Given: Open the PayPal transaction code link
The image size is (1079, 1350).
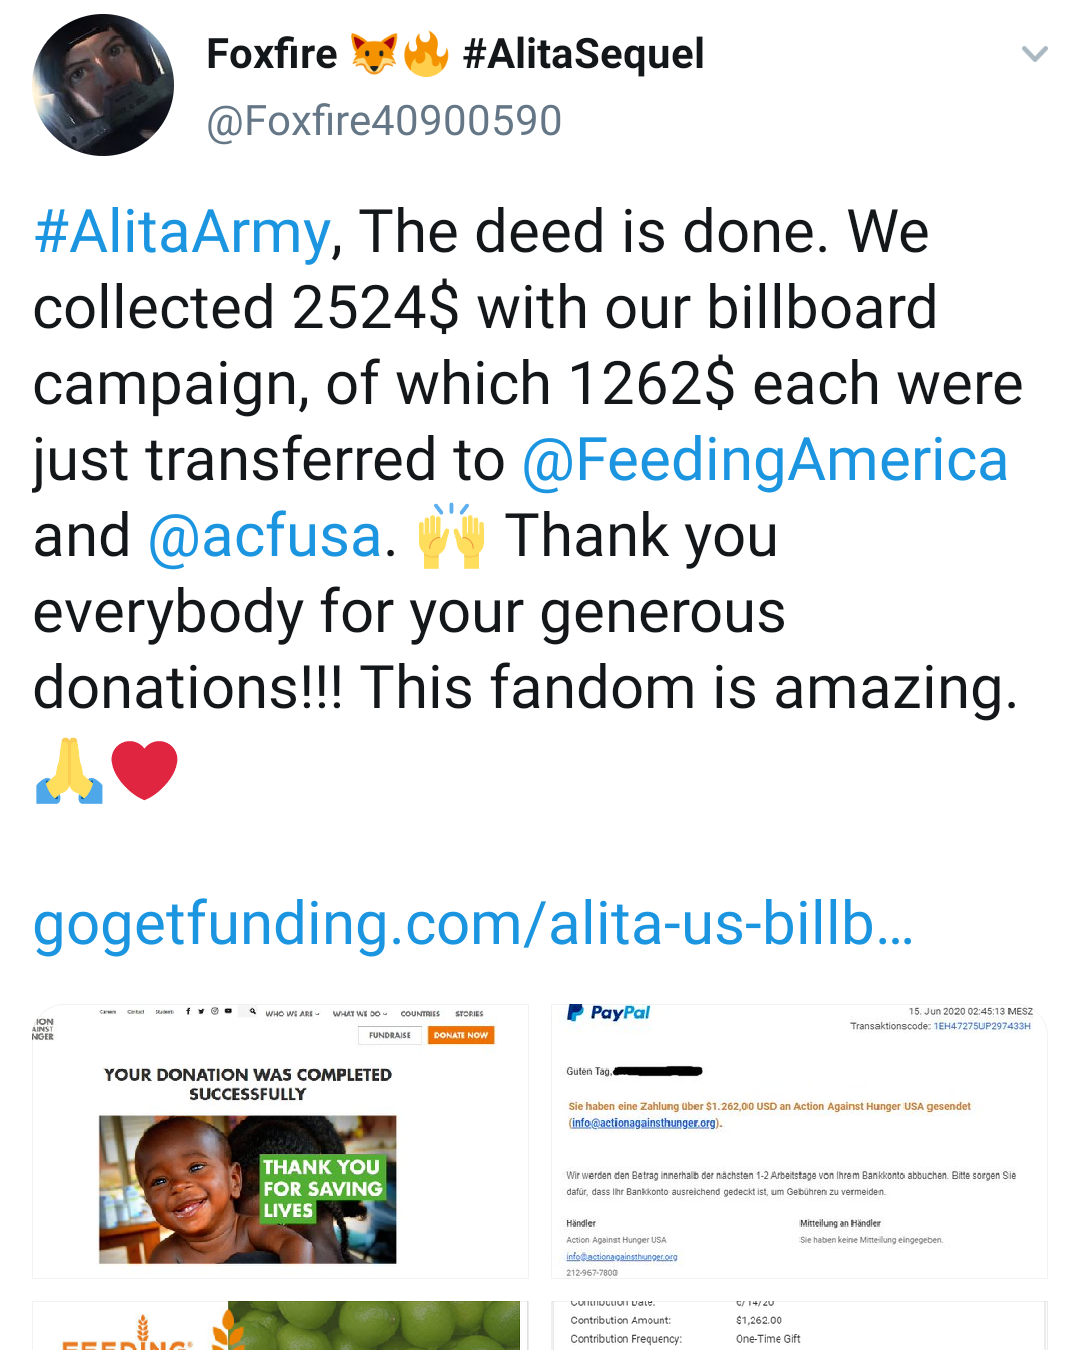Looking at the screenshot, I should pos(981,1026).
